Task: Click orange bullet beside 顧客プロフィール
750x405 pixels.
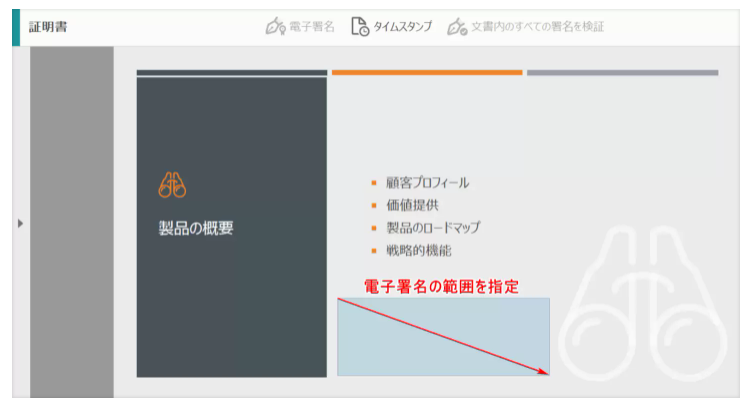Action: pyautogui.click(x=374, y=183)
